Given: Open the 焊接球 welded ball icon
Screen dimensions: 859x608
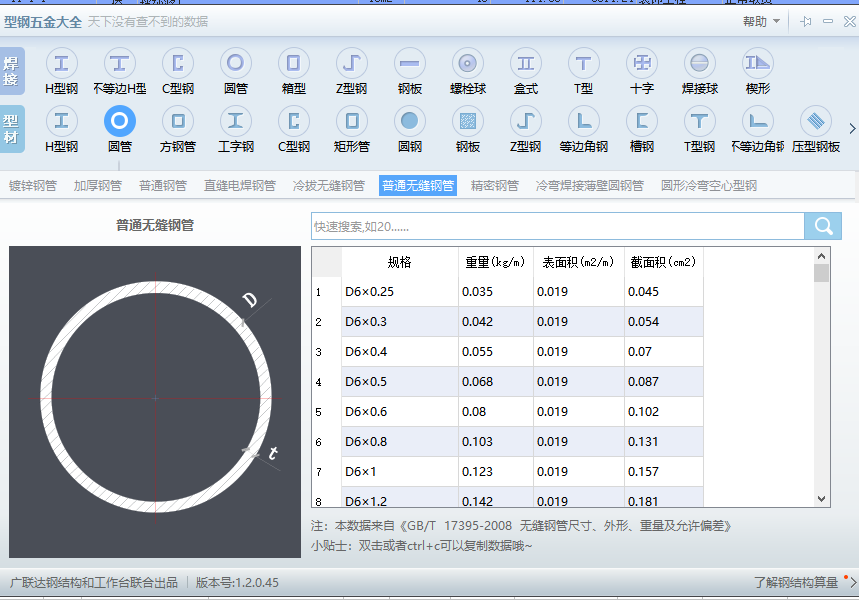Looking at the screenshot, I should pos(700,64).
